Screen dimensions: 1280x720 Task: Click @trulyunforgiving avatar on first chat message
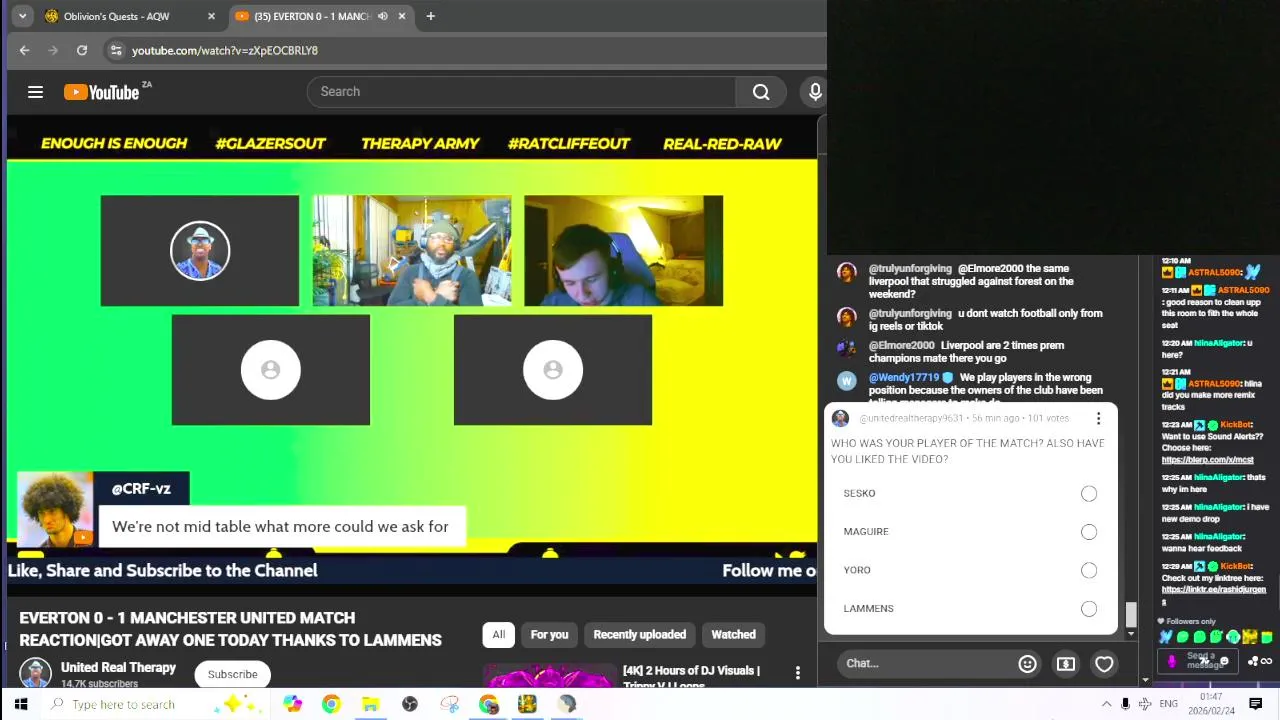[846, 273]
